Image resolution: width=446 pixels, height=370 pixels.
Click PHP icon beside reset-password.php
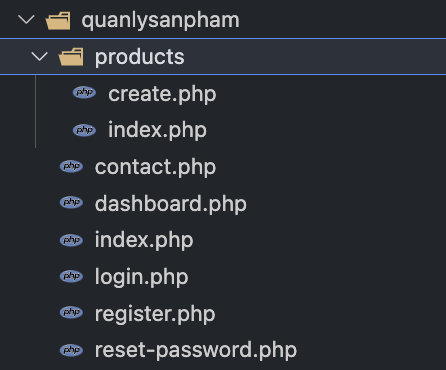[x=71, y=350]
